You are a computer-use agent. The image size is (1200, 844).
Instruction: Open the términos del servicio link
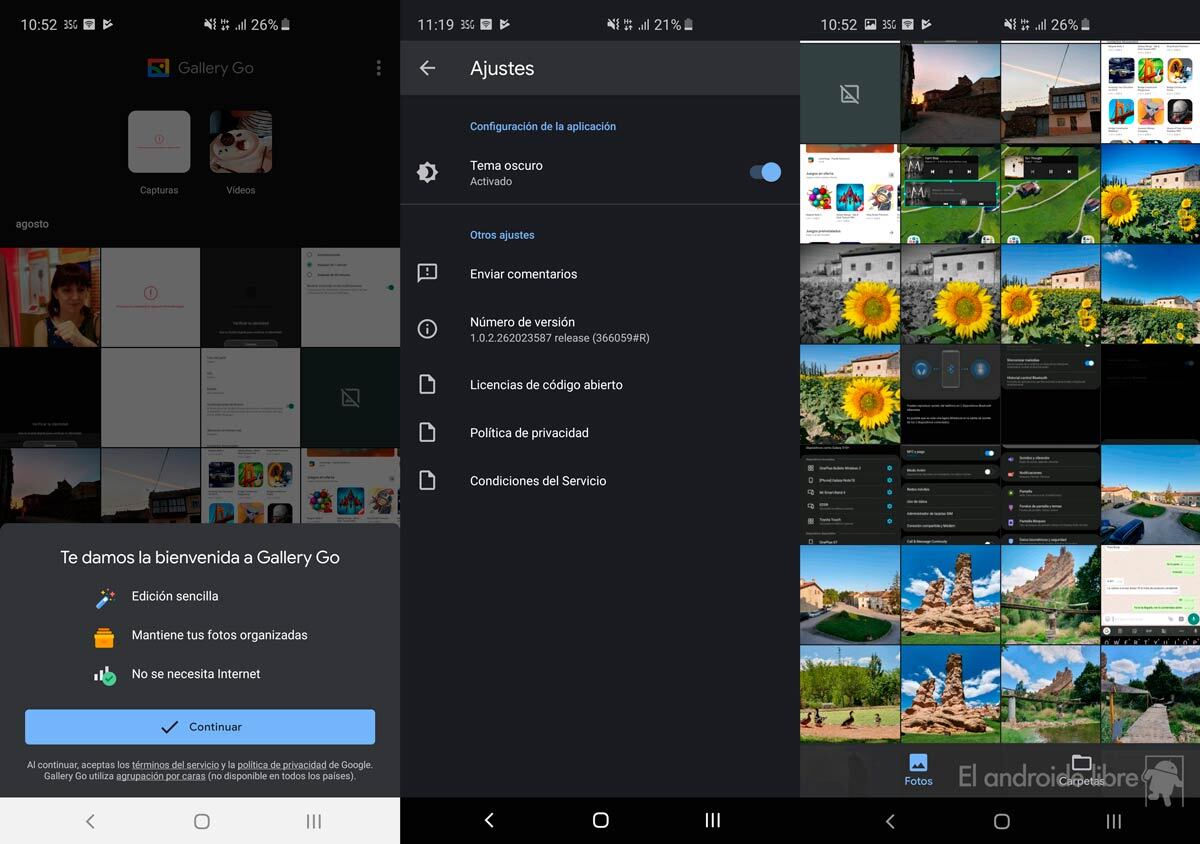coord(175,765)
